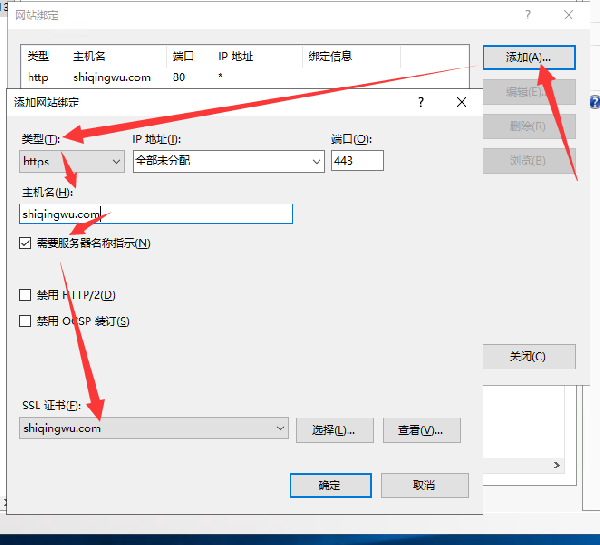
Task: Close the 添加网站绑定 dialog with X
Action: click(x=461, y=102)
